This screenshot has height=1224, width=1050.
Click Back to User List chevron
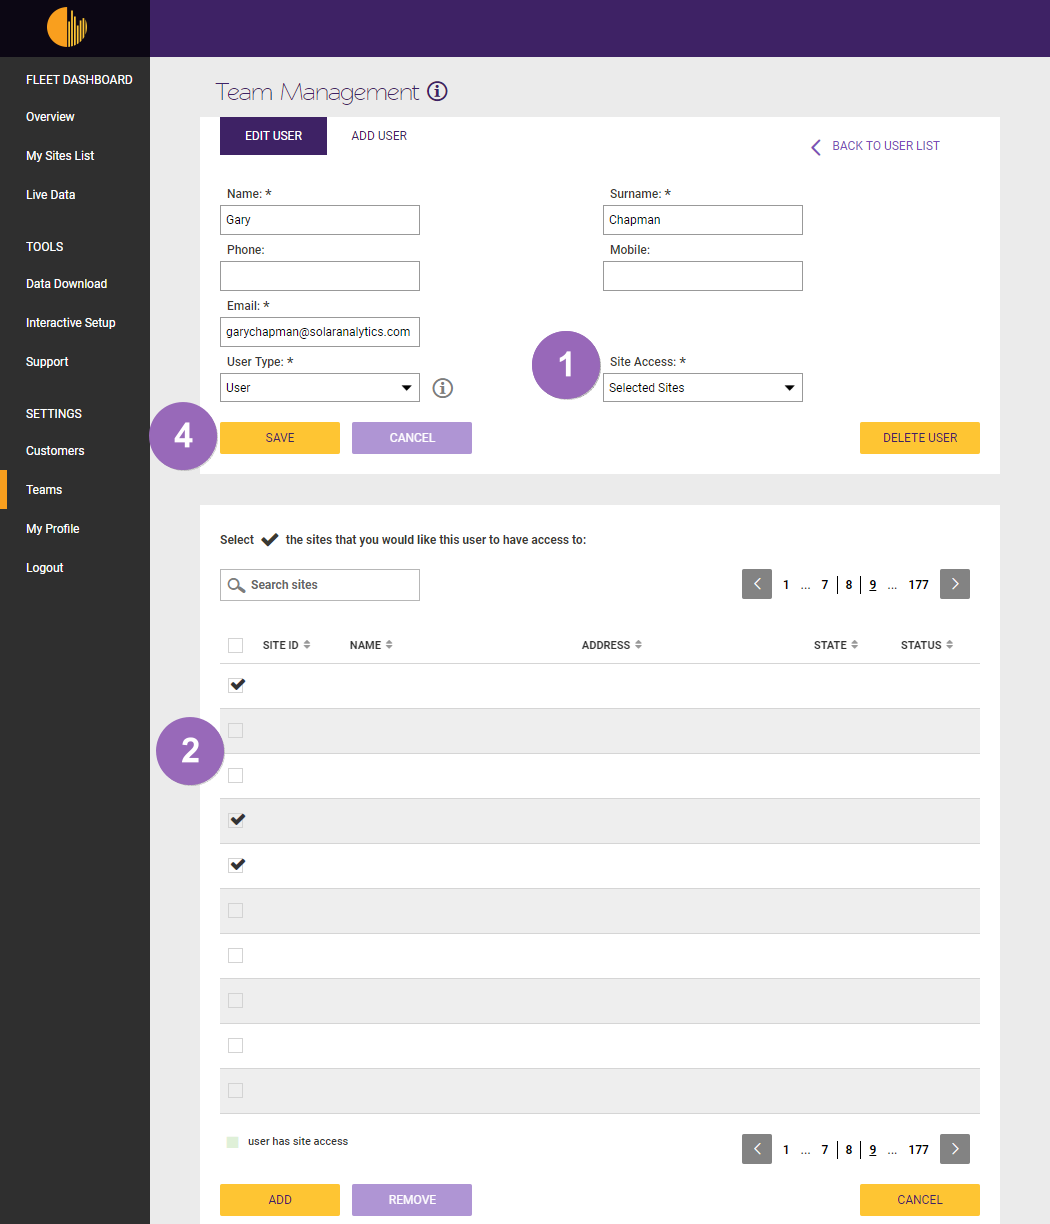pyautogui.click(x=816, y=147)
